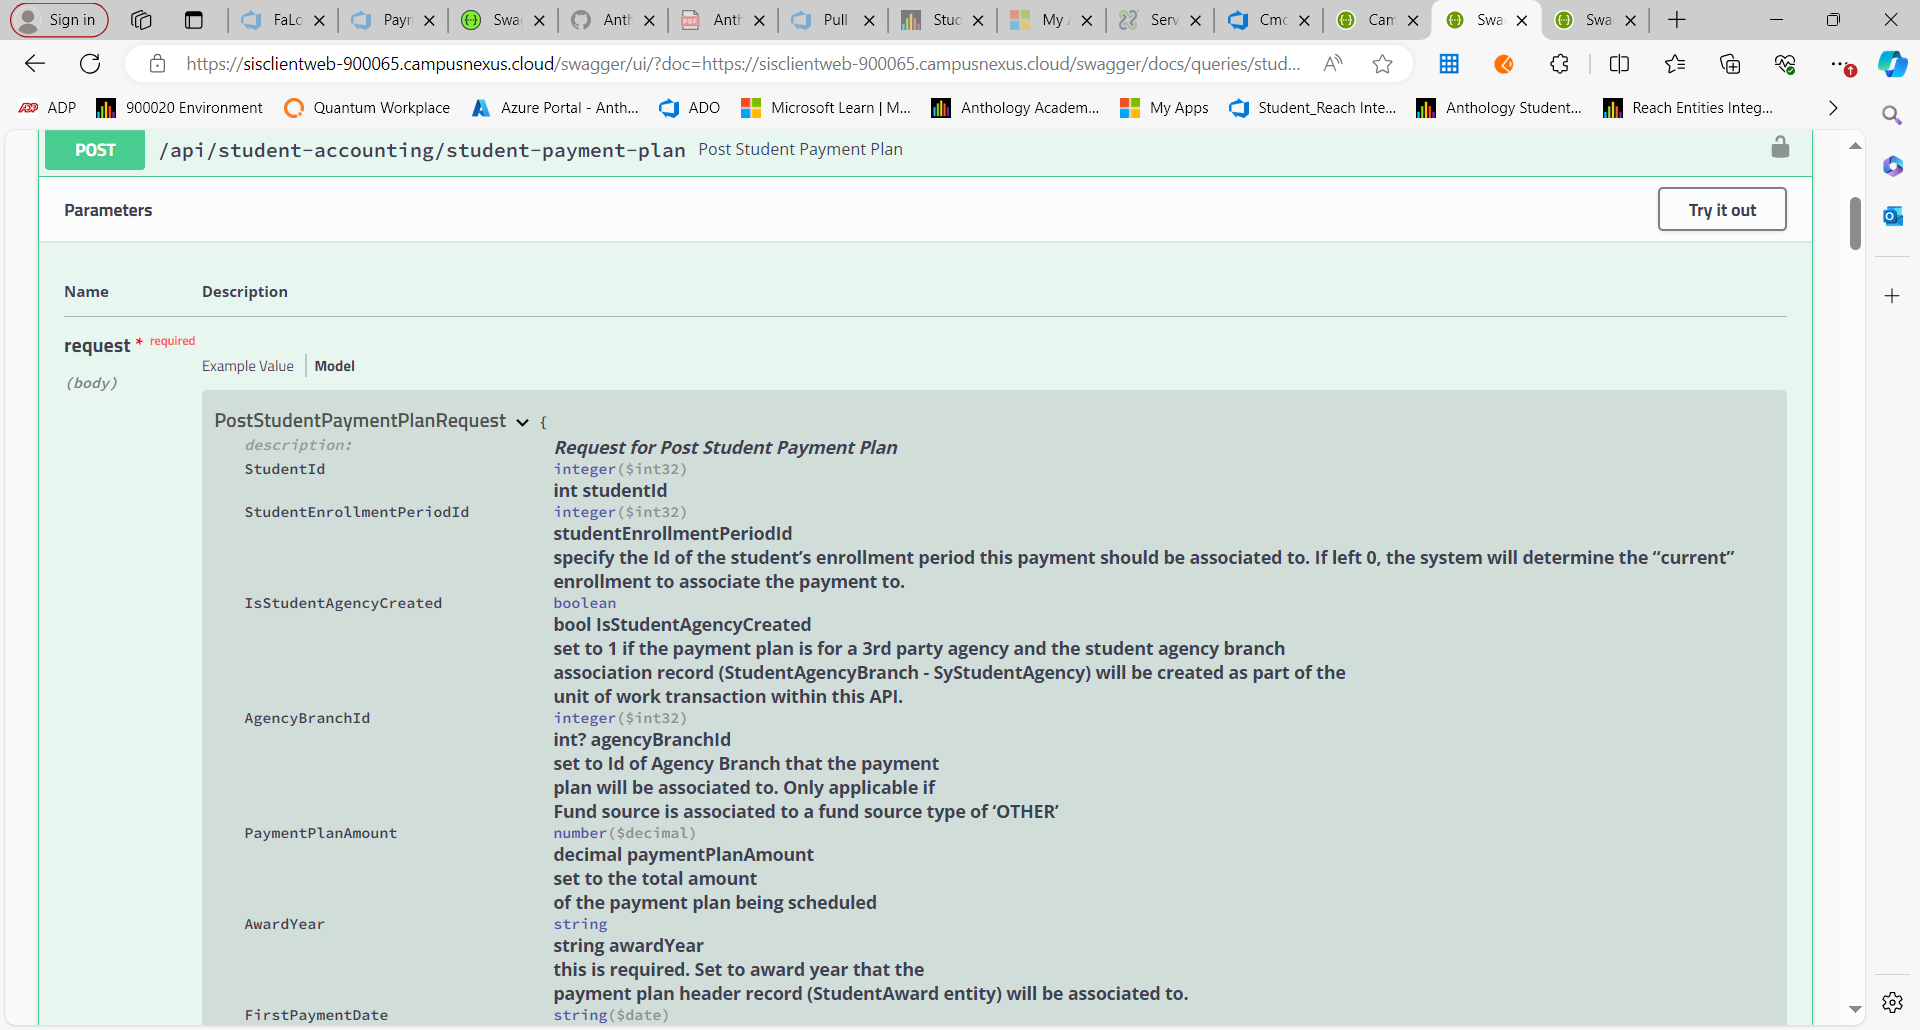Open the orange extension icon
This screenshot has height=1030, width=1920.
[x=1504, y=64]
